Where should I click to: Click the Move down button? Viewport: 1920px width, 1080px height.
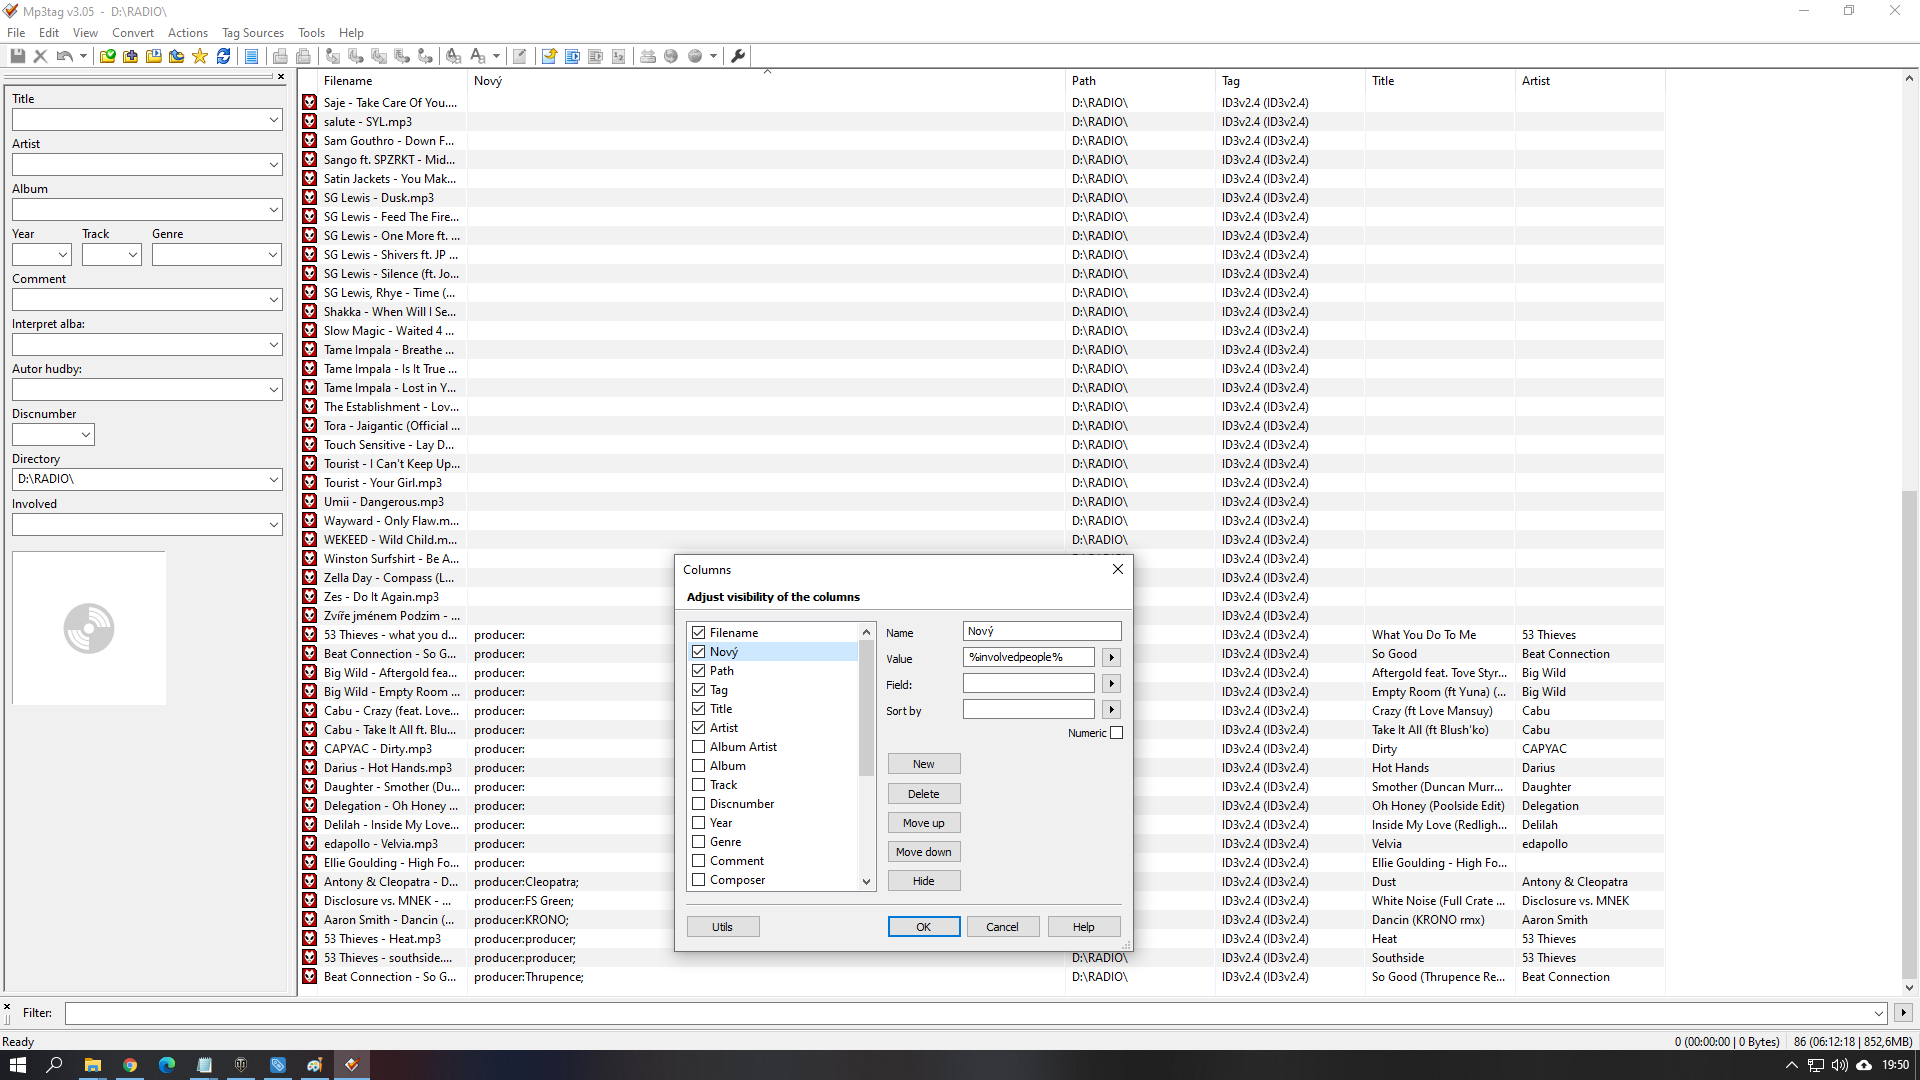[x=923, y=852]
